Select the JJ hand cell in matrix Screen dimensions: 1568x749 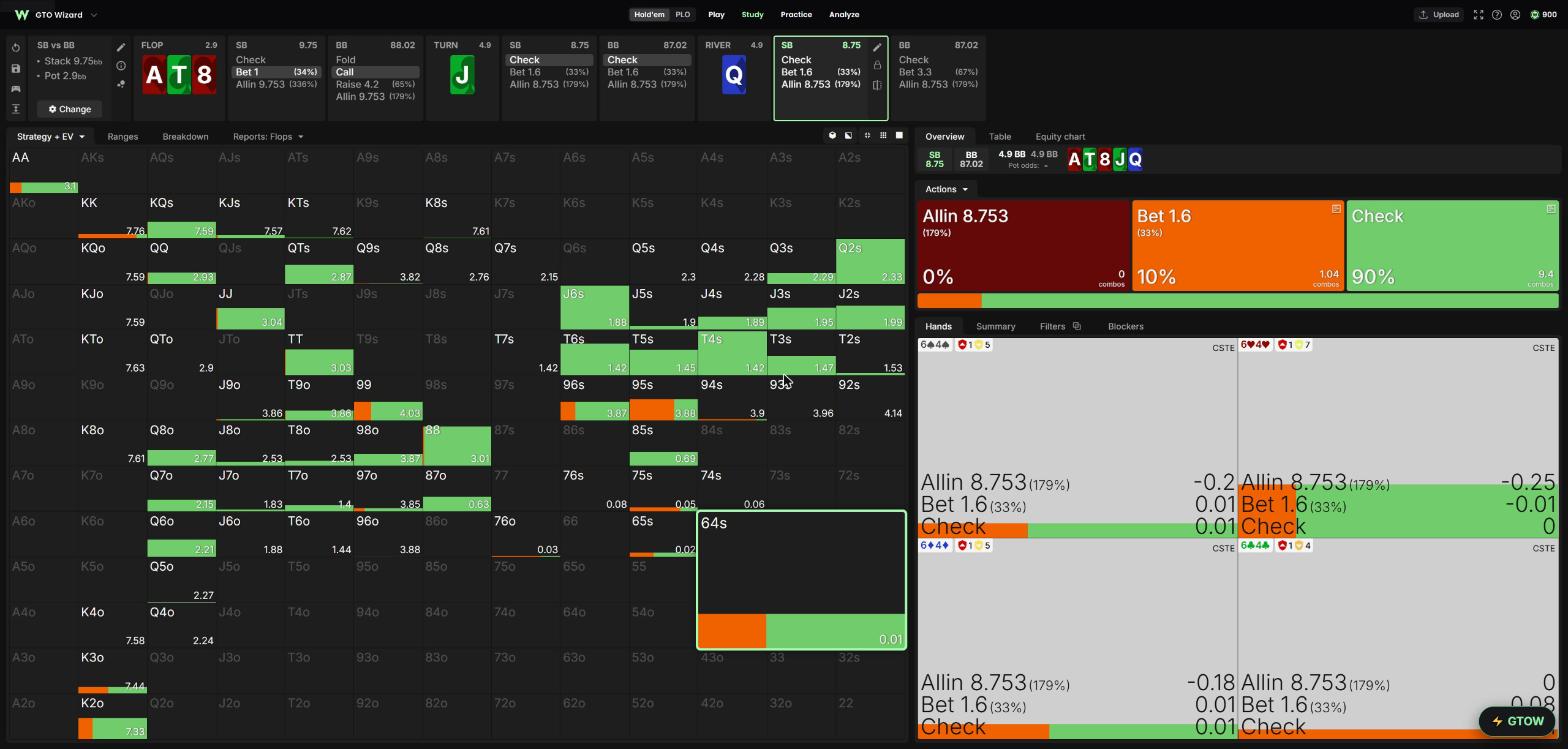pos(251,308)
